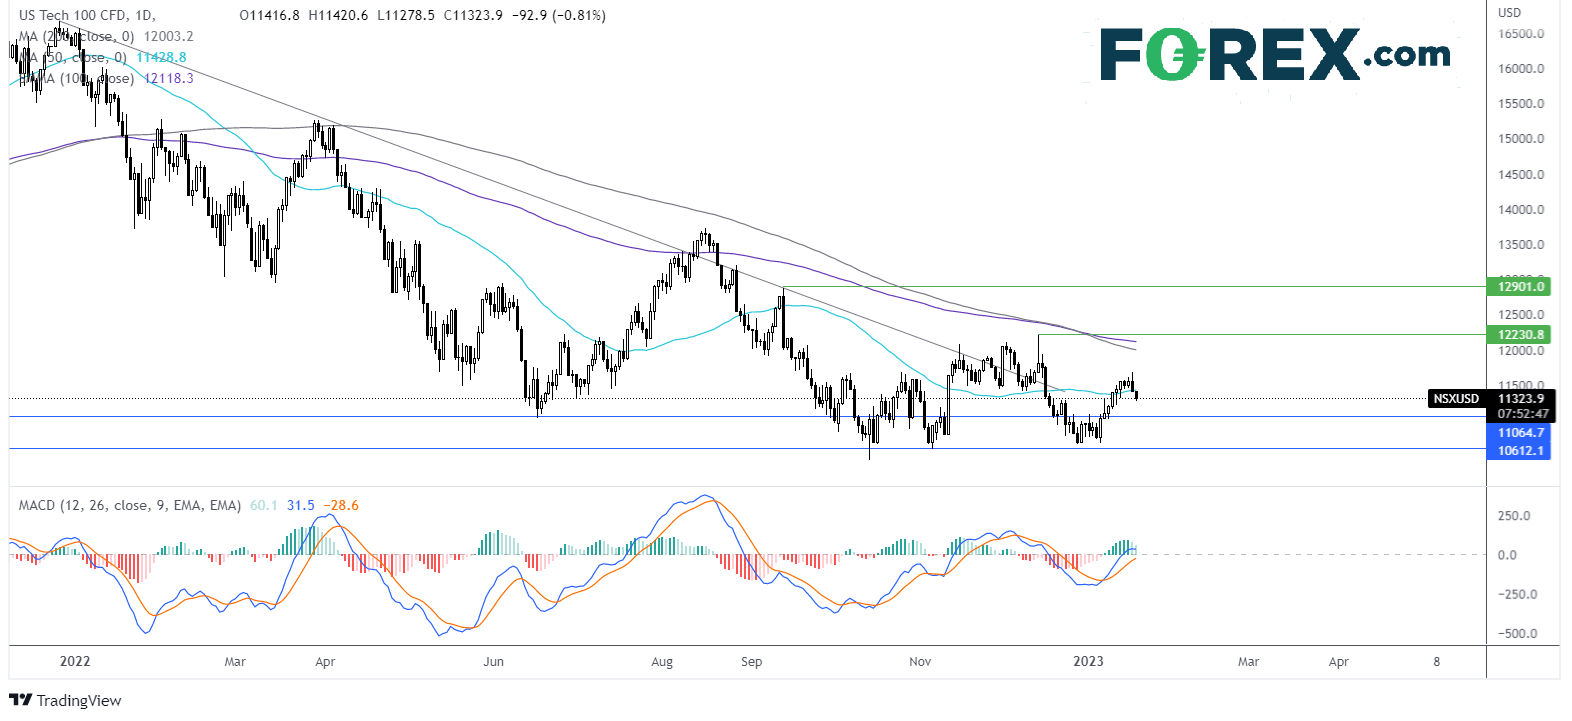Click the 11428.8 MA 50 value

point(162,57)
